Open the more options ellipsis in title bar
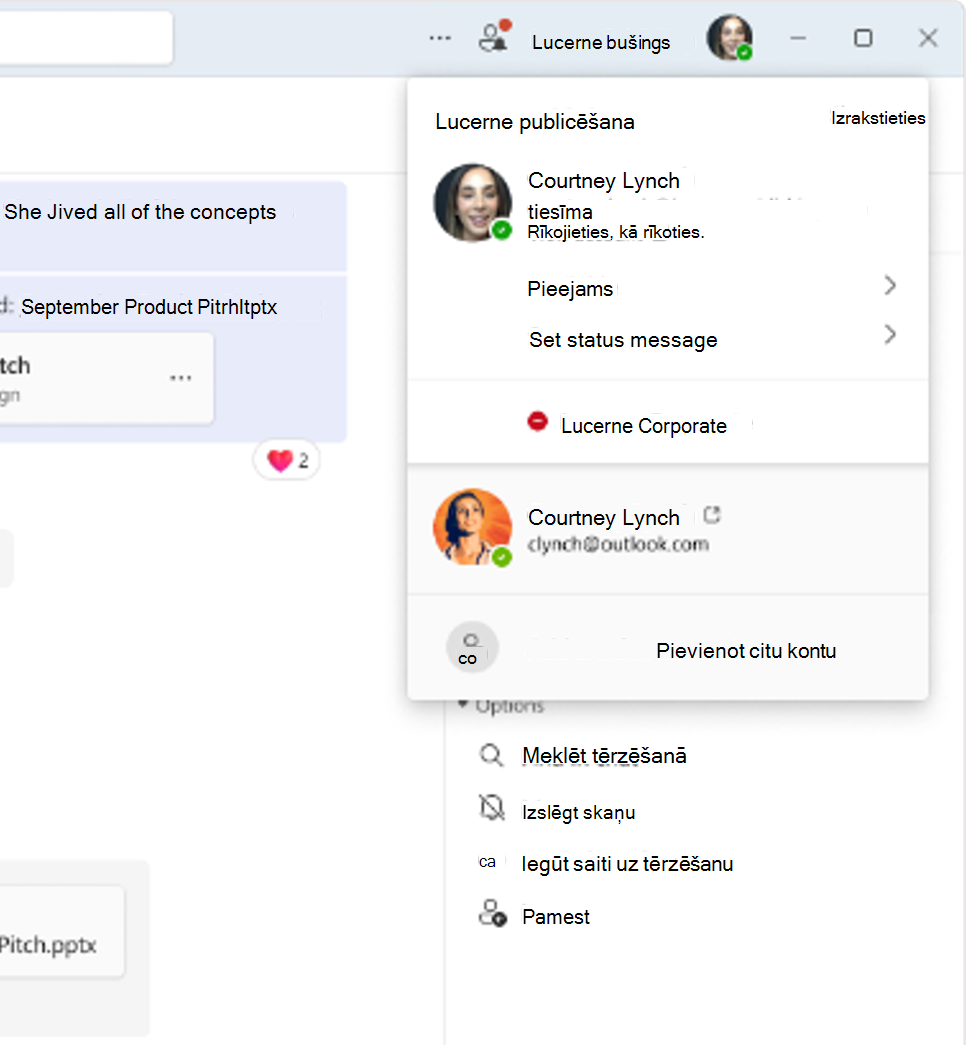966x1045 pixels. click(440, 38)
